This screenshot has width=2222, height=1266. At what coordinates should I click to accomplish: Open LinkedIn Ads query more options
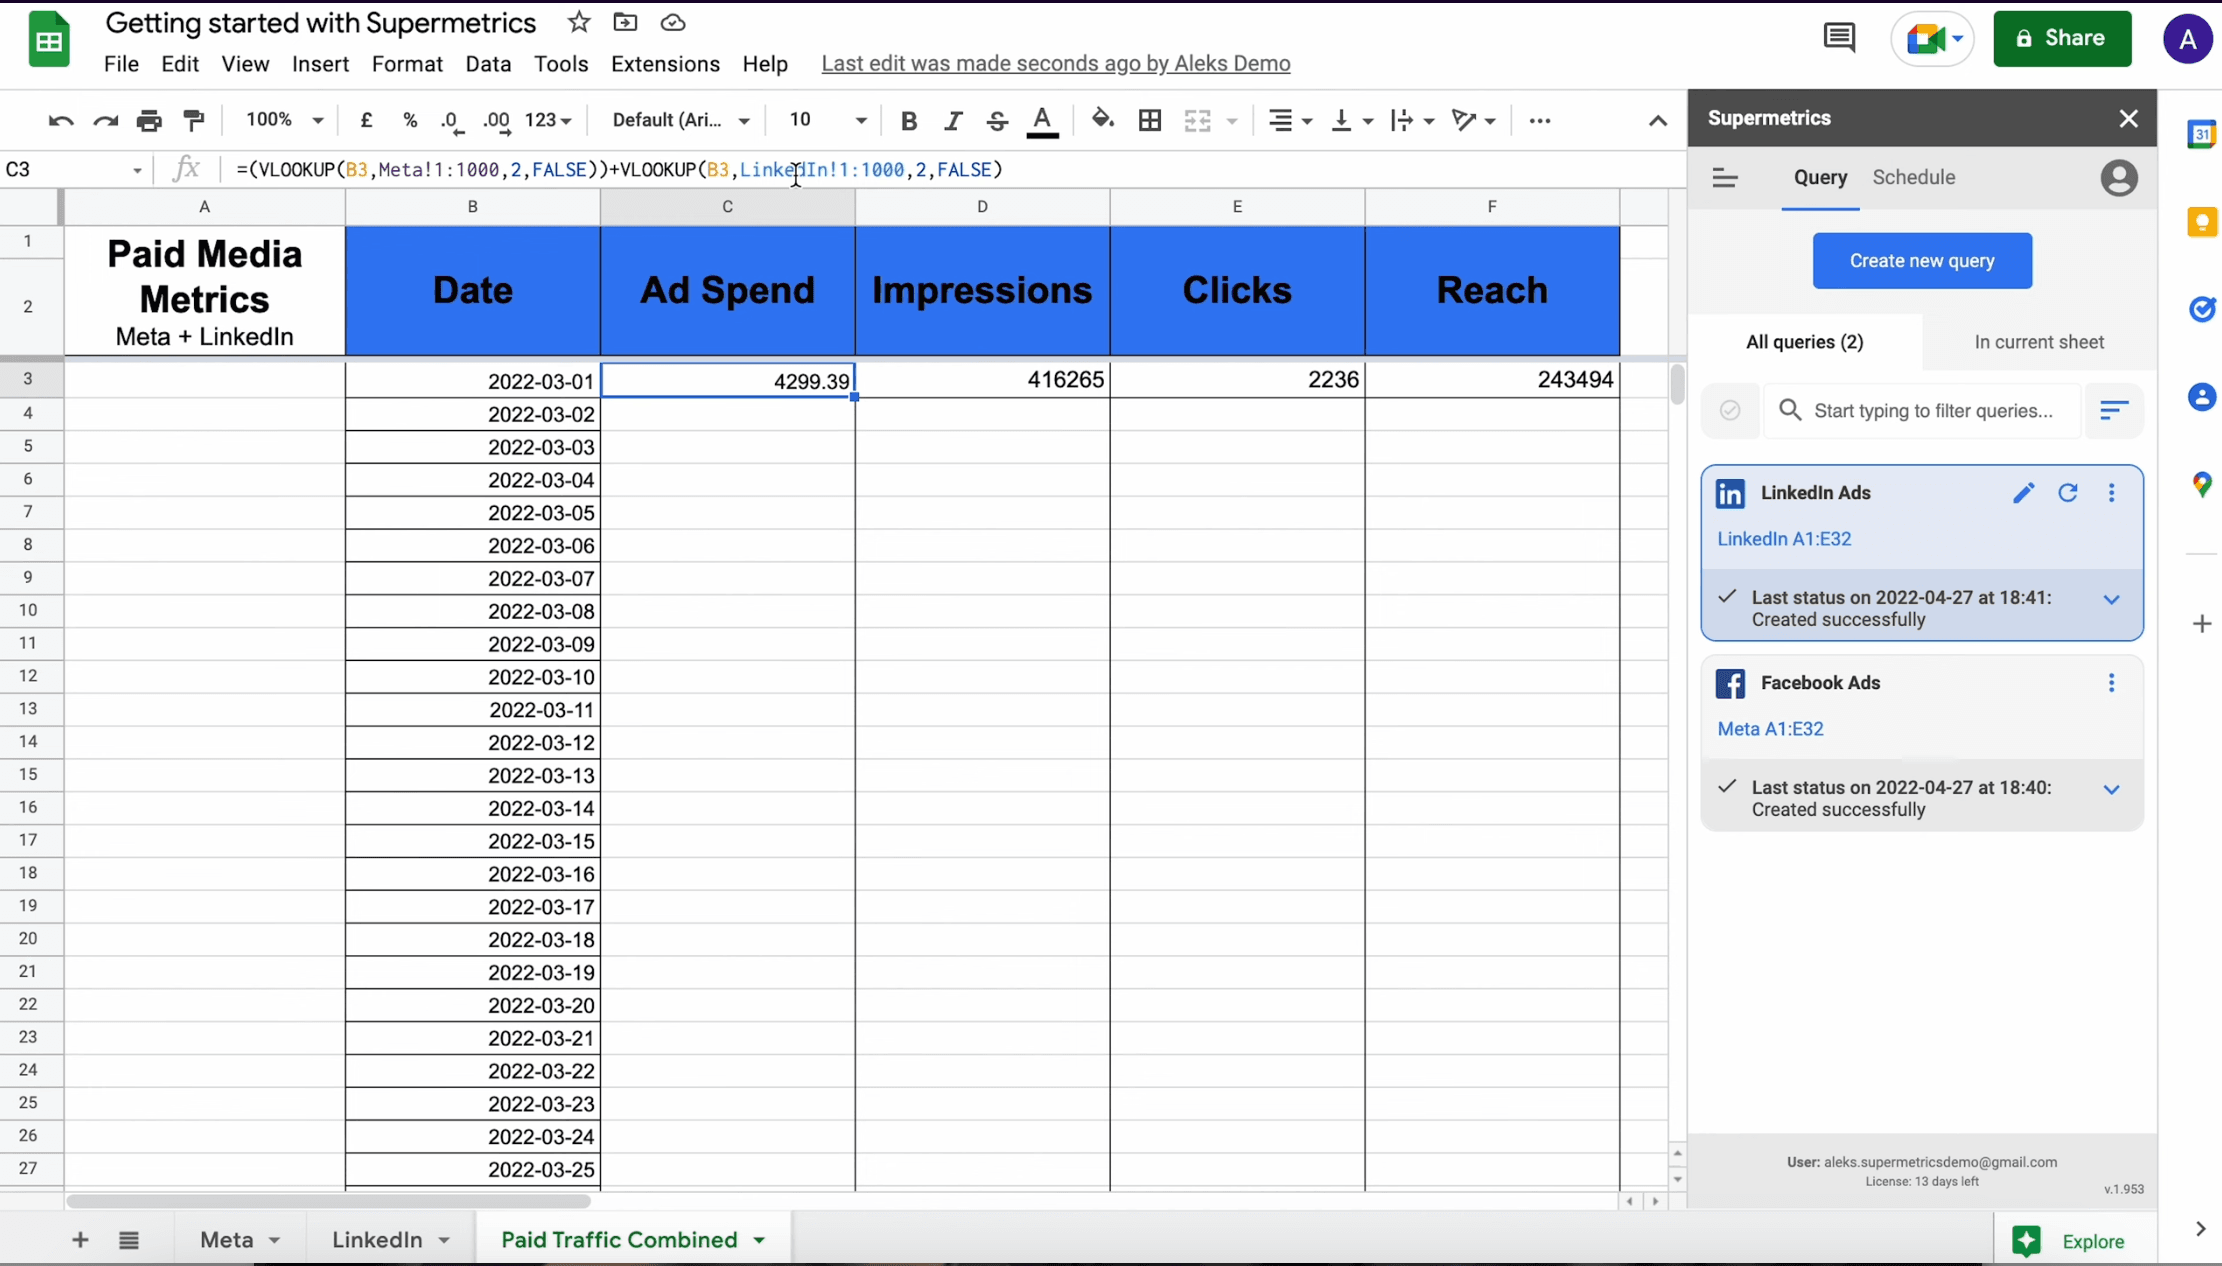point(2111,493)
